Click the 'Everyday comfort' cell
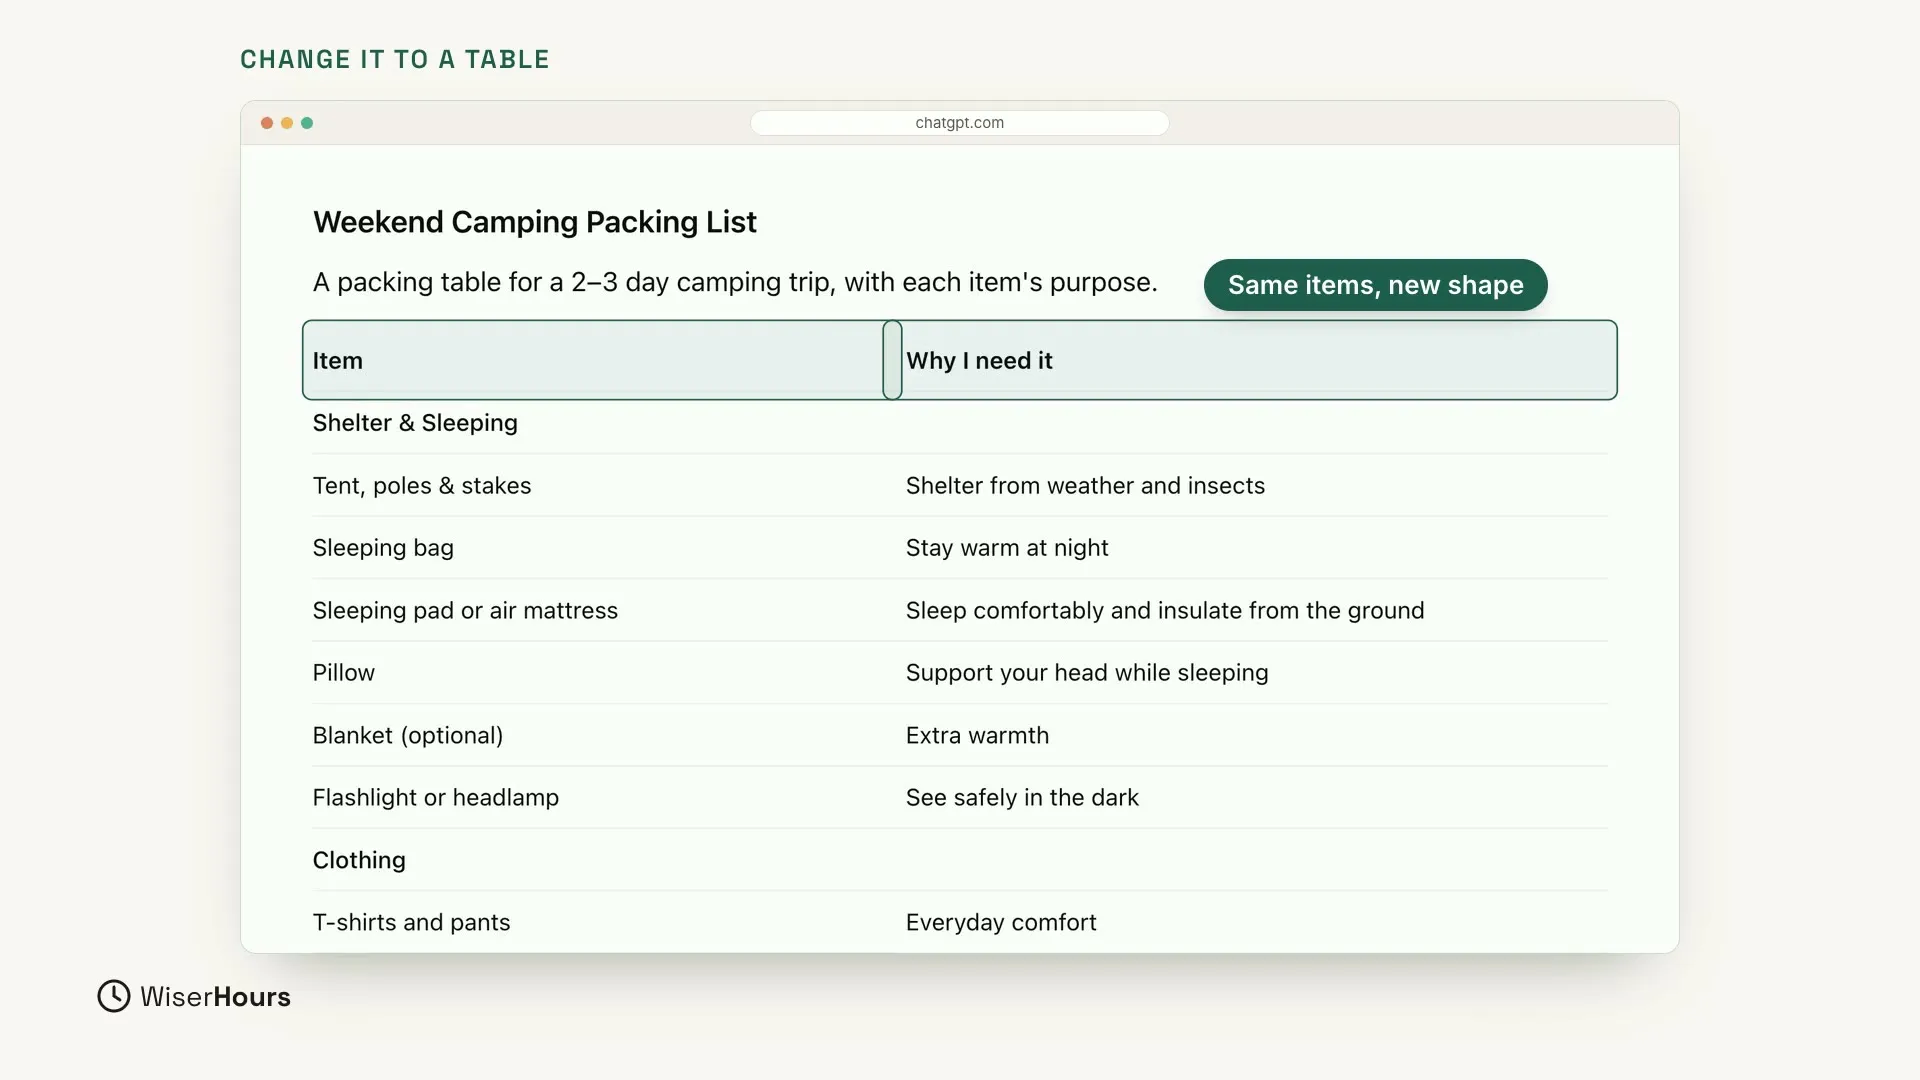 pos(1001,923)
